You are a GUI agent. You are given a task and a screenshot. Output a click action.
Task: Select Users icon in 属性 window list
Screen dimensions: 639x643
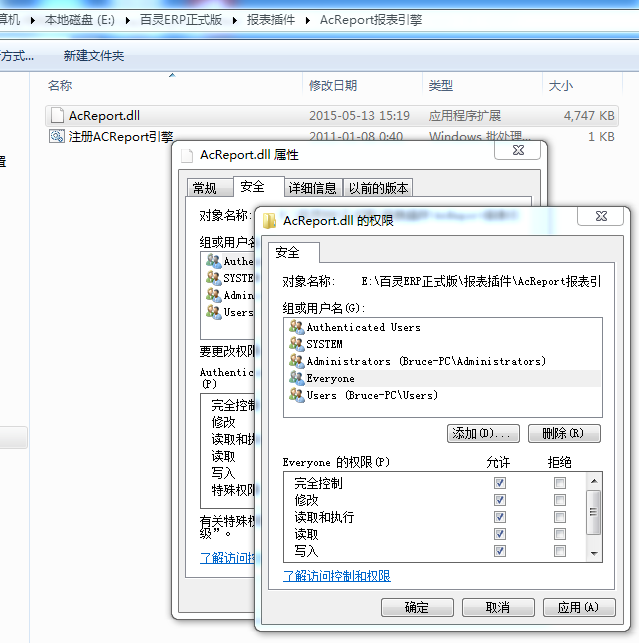click(213, 312)
